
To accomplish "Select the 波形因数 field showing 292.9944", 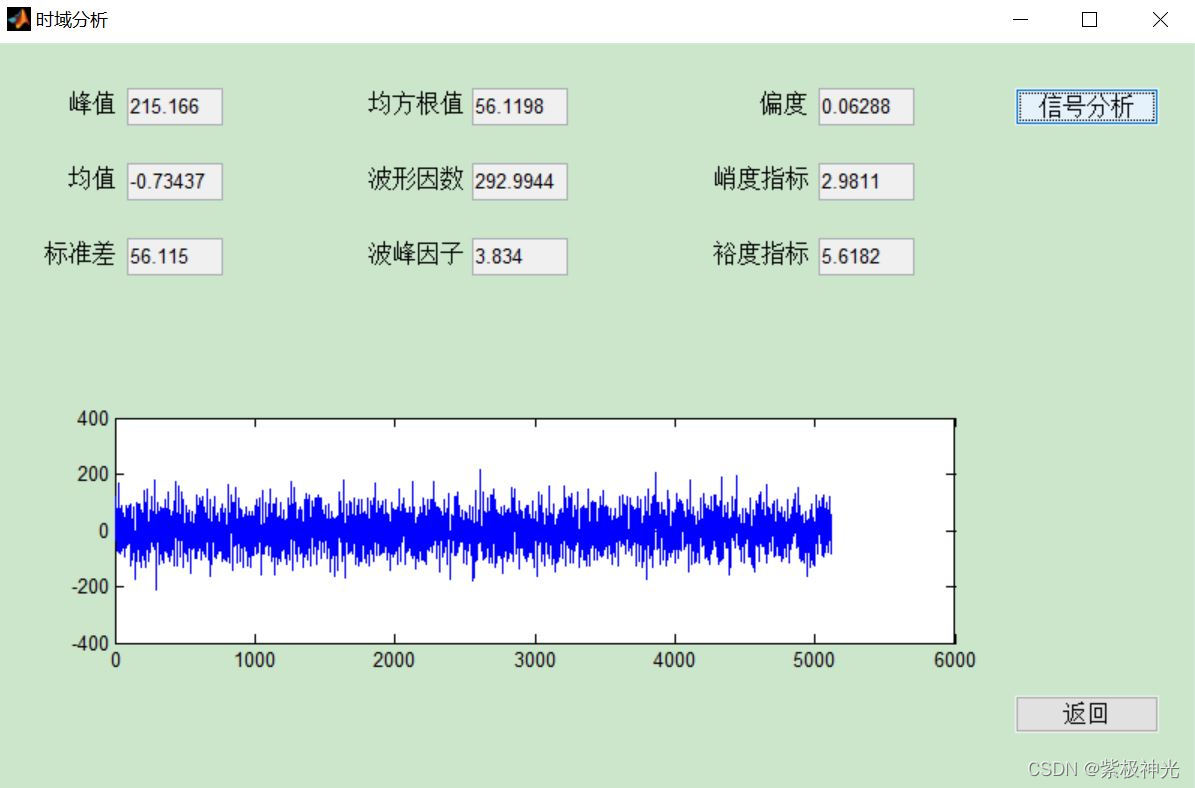I will click(520, 181).
